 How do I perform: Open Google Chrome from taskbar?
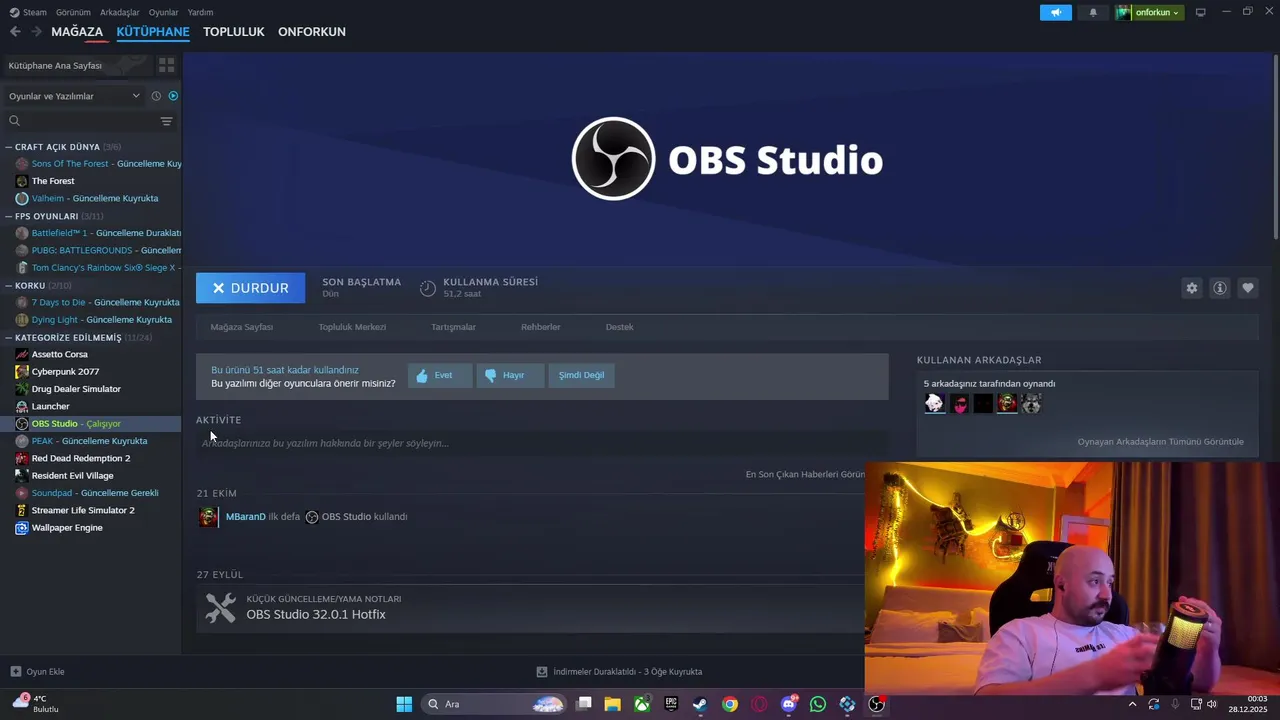[730, 704]
